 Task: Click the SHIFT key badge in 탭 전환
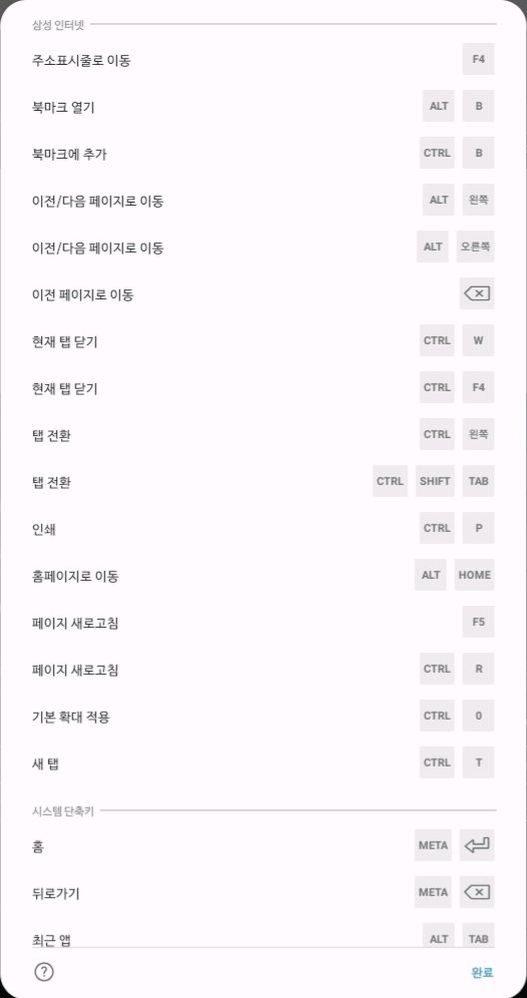point(435,481)
